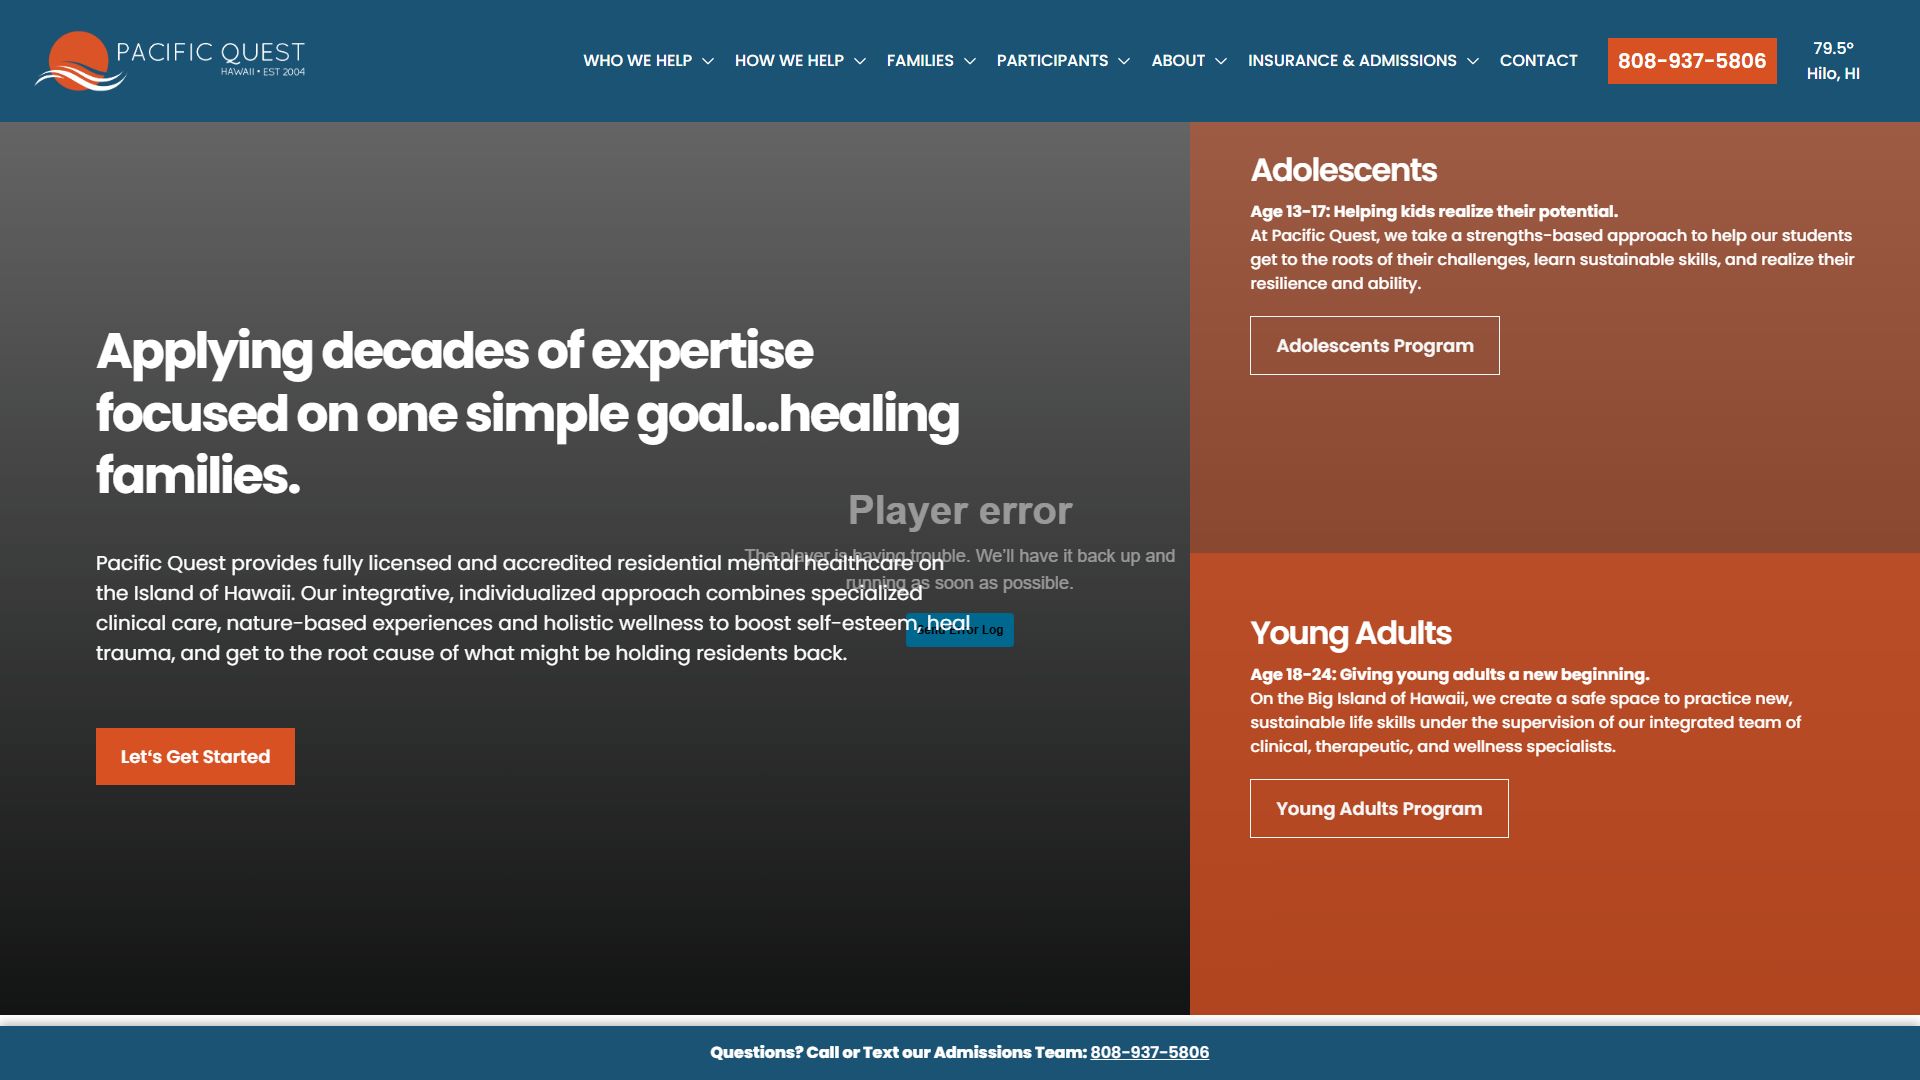The image size is (1920, 1080).
Task: Open the Participants menu item
Action: [1052, 61]
